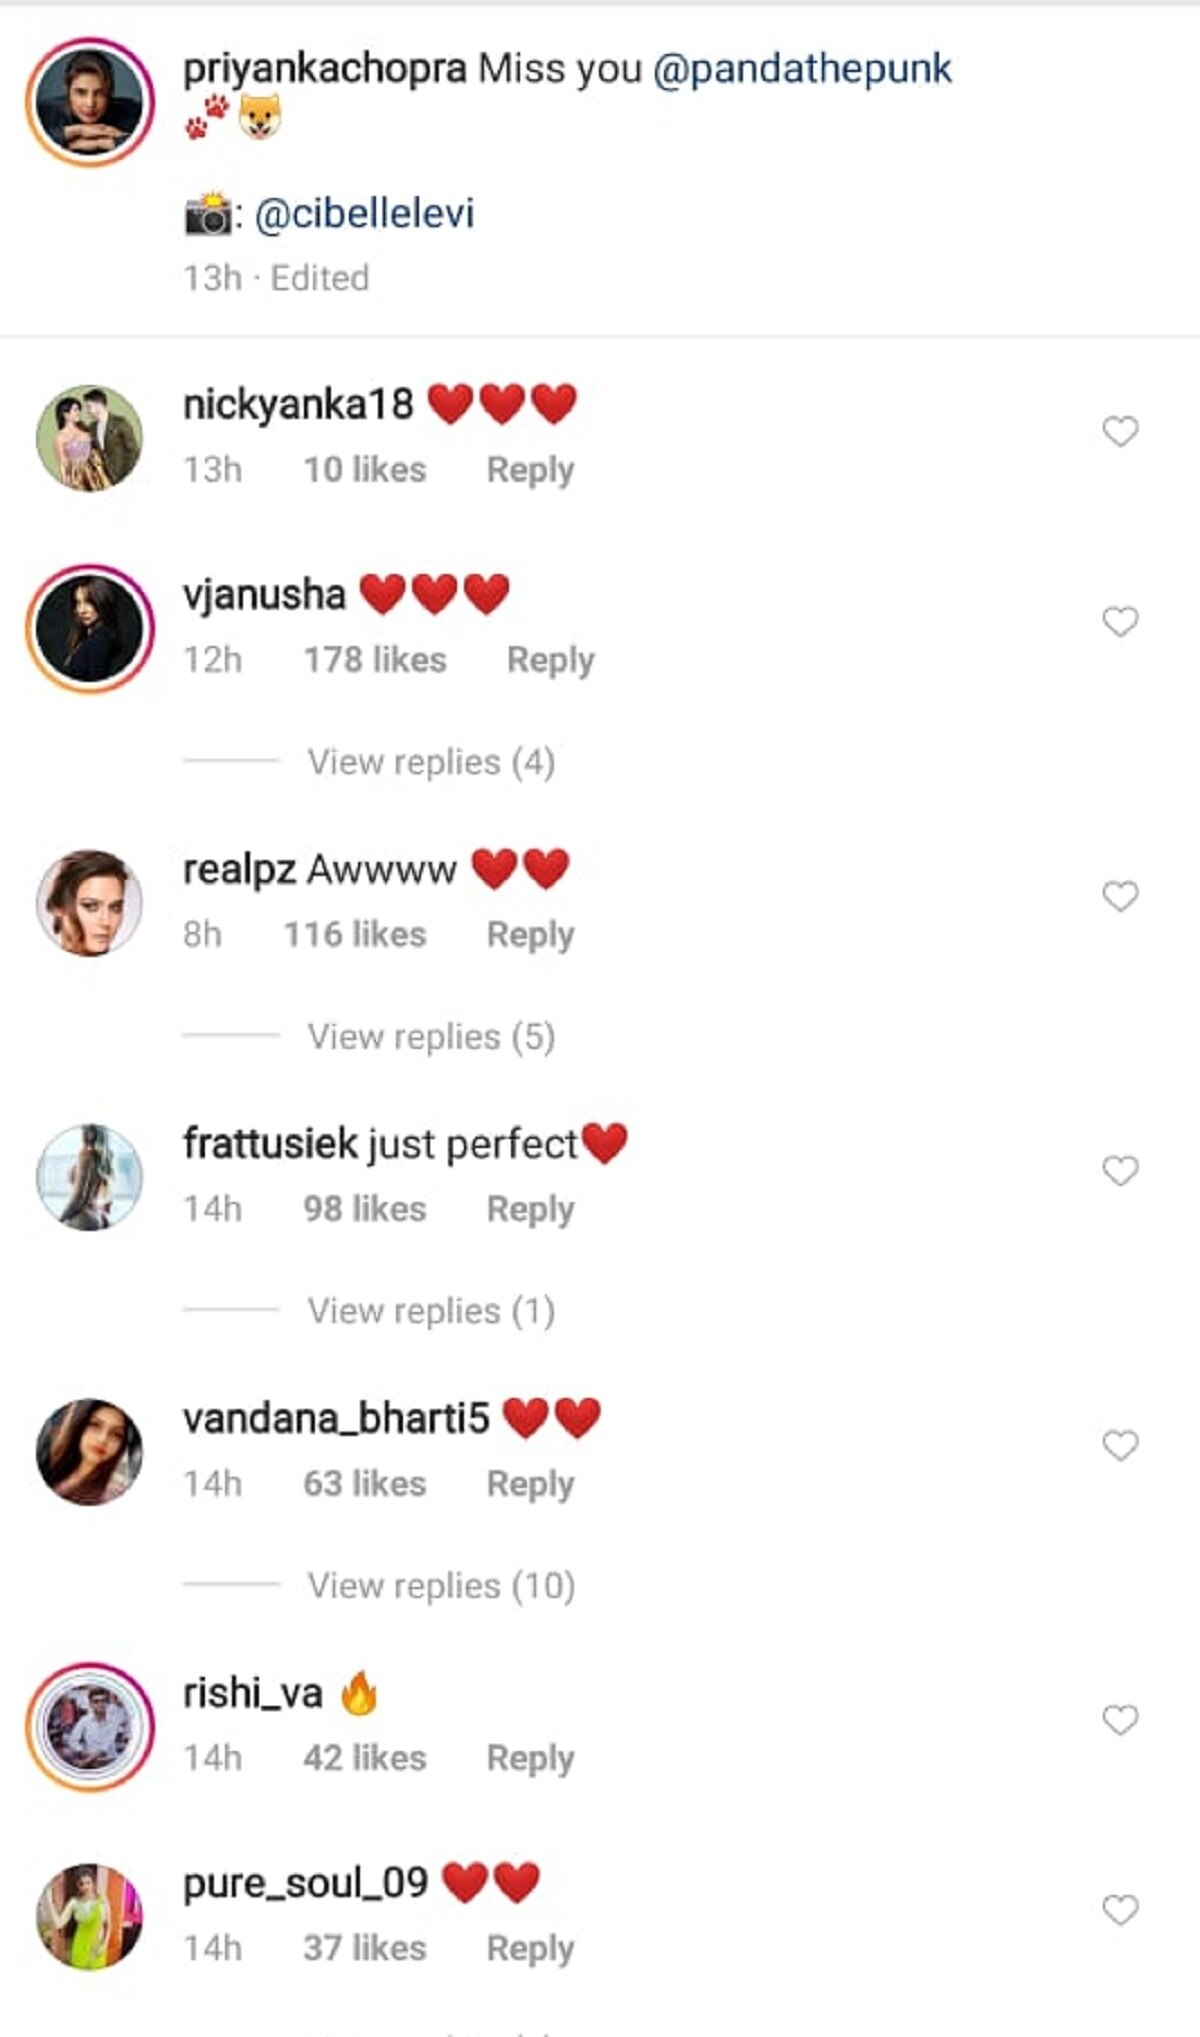Tap the heart on realpz's comment
Viewport: 1200px width, 2037px height.
(x=1120, y=896)
